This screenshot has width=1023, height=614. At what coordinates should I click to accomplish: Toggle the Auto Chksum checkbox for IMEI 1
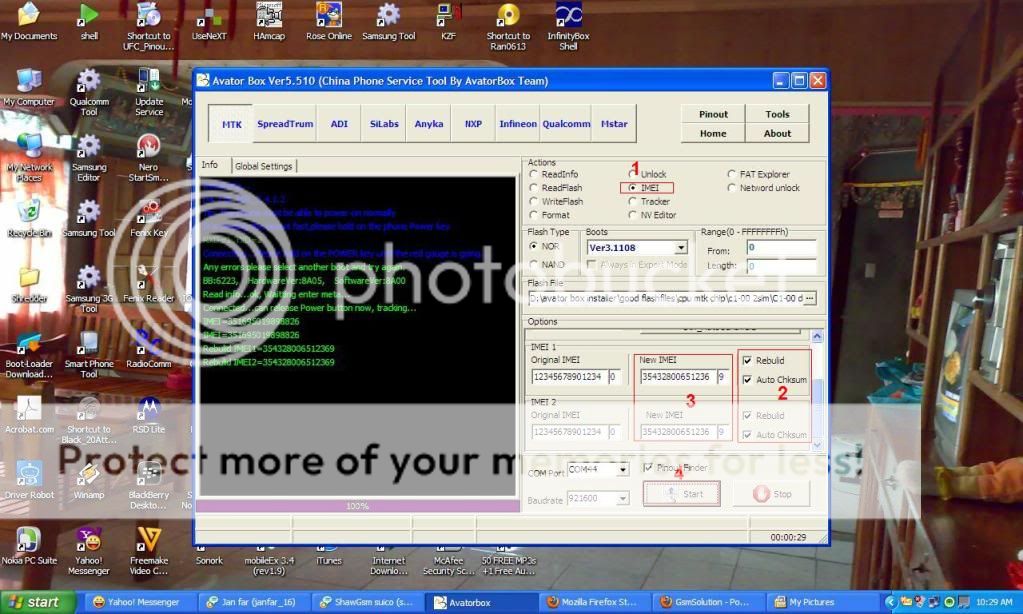(747, 380)
